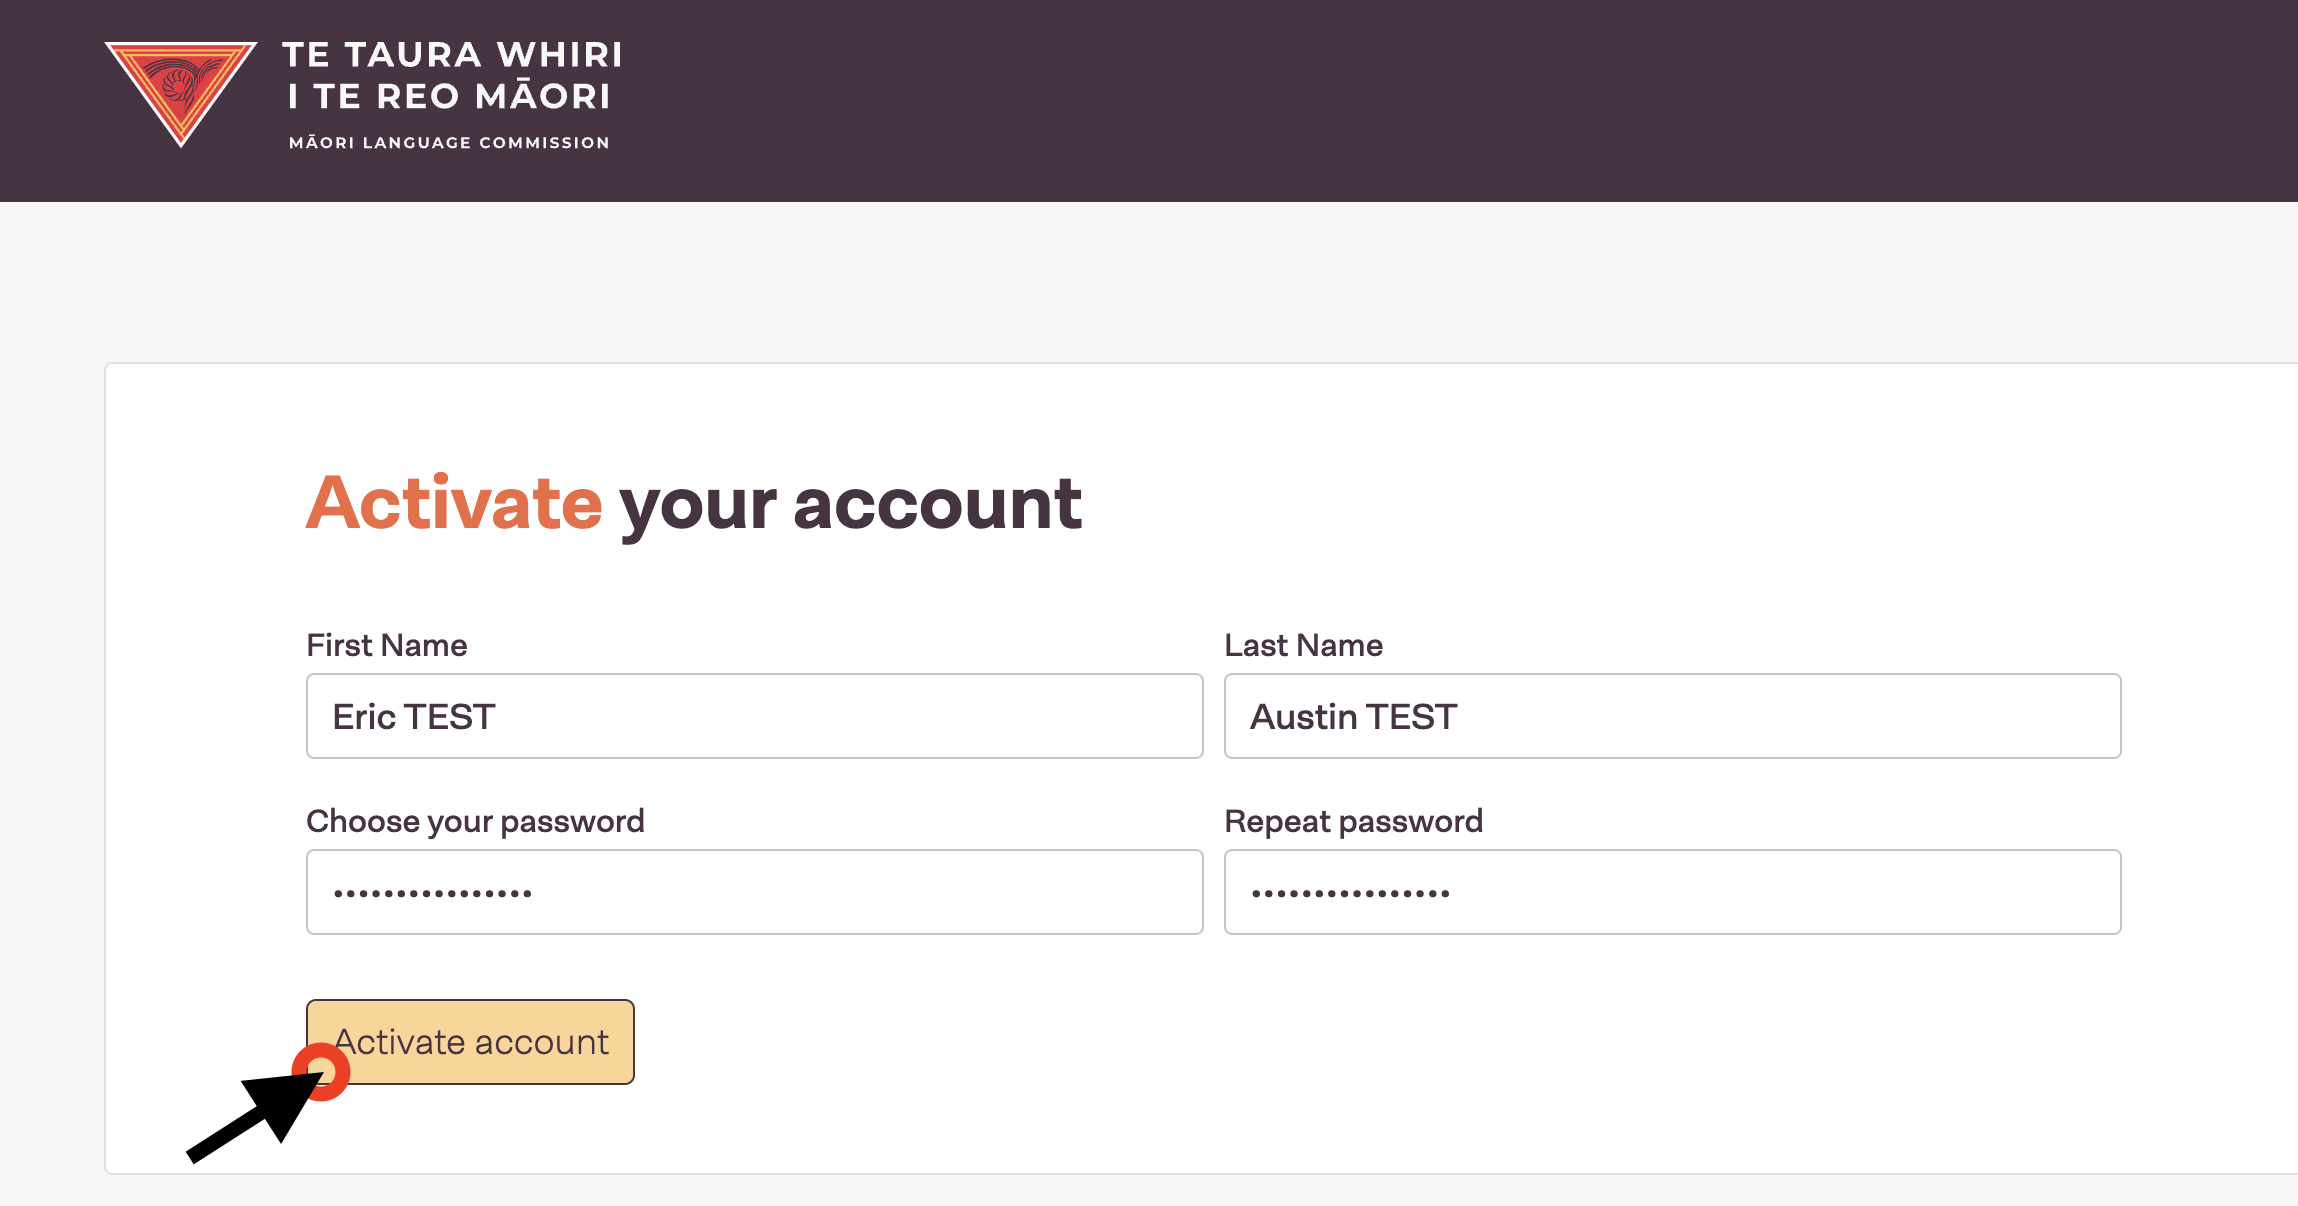
Task: Focus the First Name input field
Action: 754,716
